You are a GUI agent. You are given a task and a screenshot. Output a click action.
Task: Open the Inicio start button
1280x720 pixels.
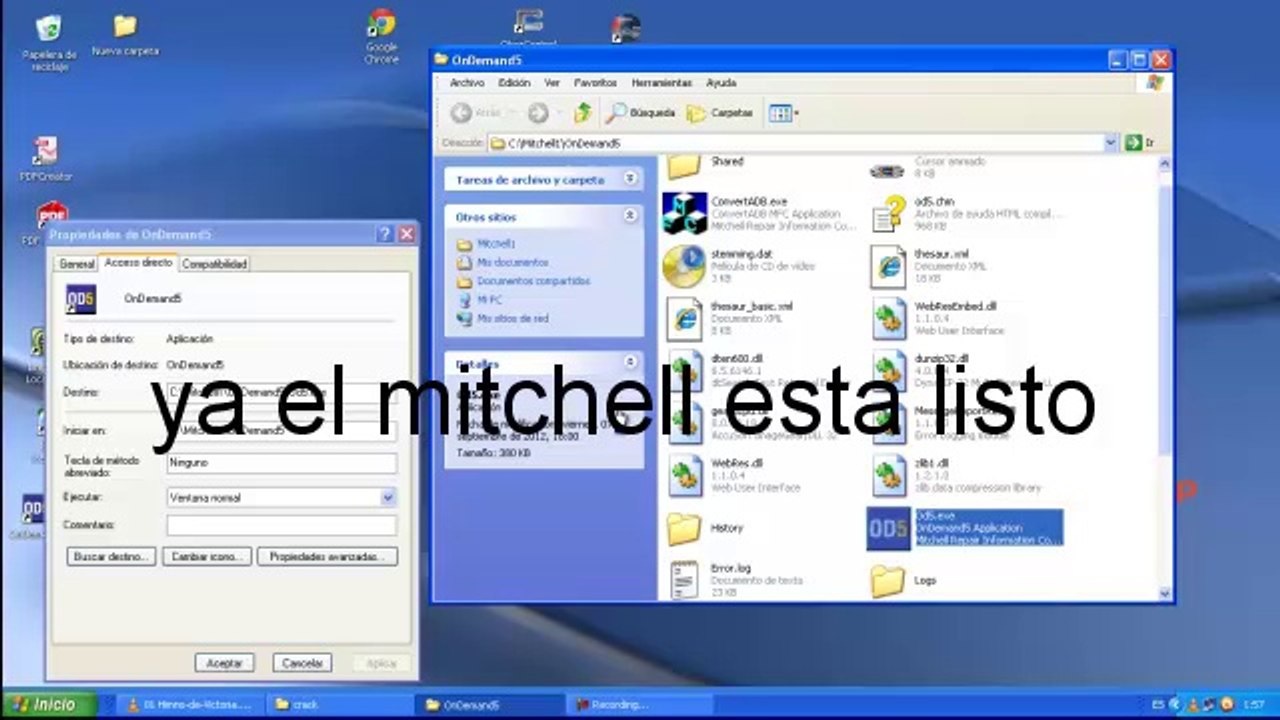tap(48, 704)
